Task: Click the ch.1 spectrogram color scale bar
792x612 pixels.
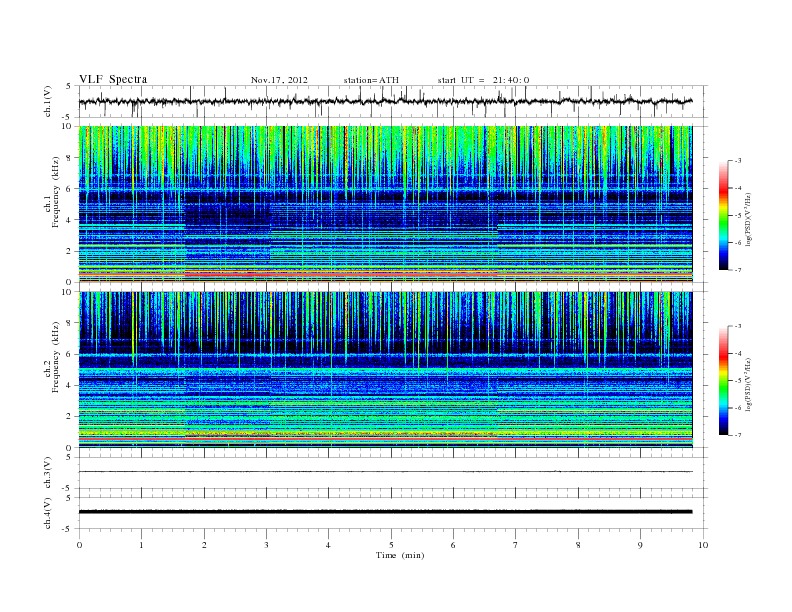Action: [x=724, y=215]
